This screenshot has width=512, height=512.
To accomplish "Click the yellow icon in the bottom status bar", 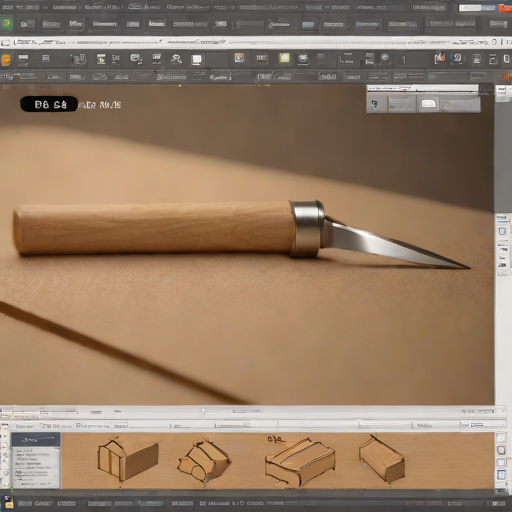I will pos(8,502).
